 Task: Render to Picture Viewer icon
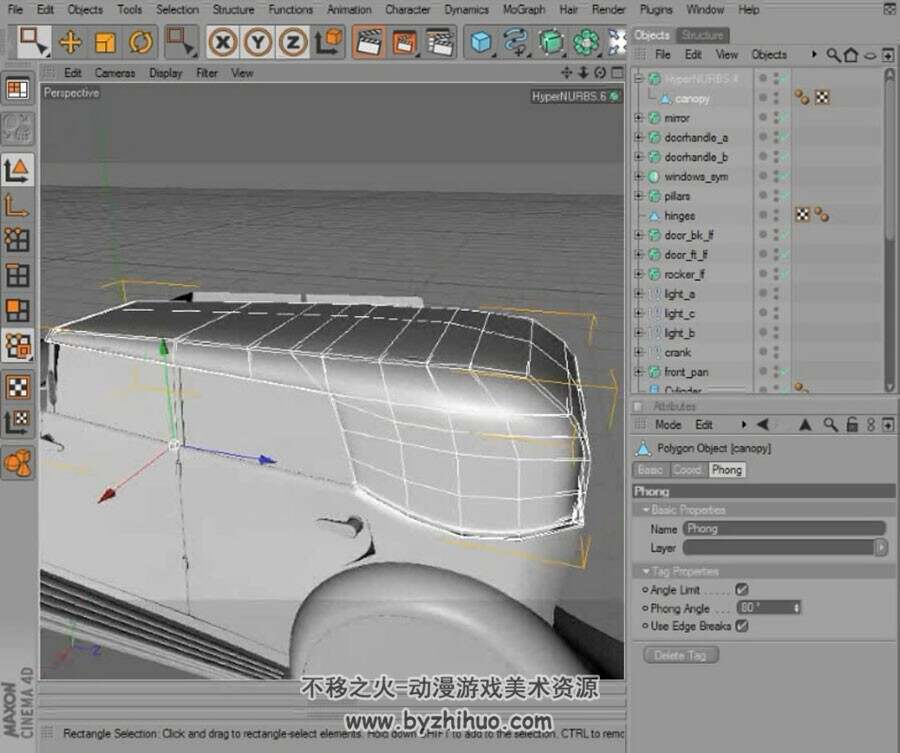(x=405, y=42)
